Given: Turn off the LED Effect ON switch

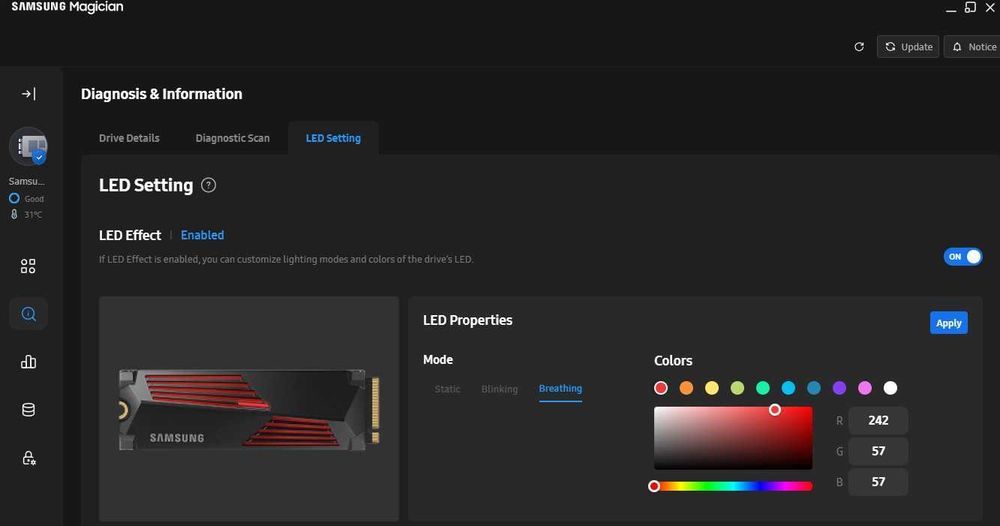Looking at the screenshot, I should [x=963, y=256].
